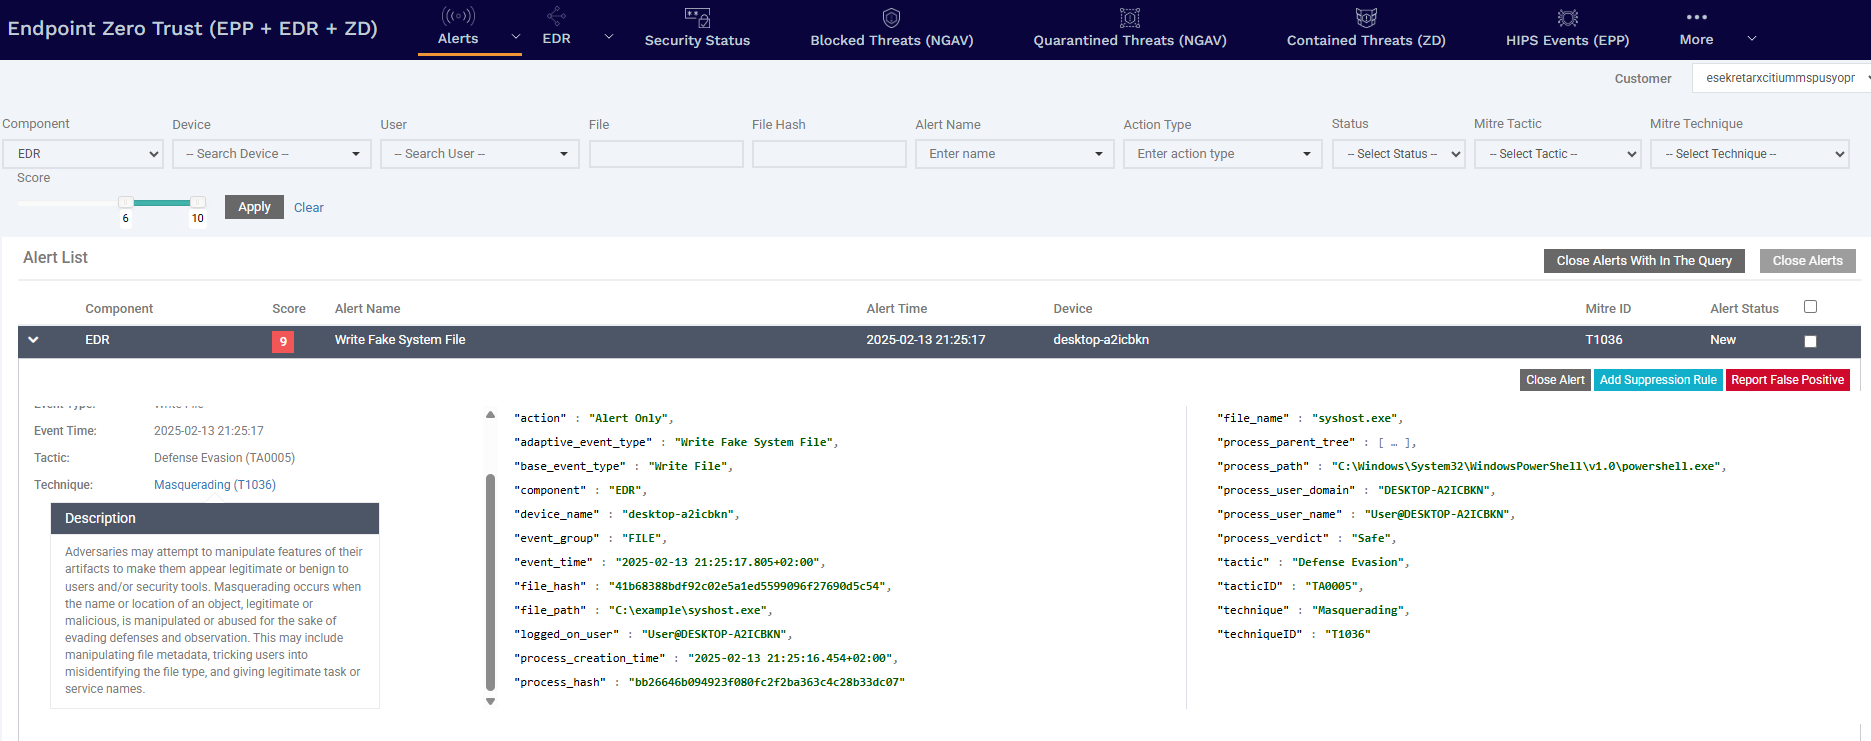Switch to Security Status tab
The height and width of the screenshot is (741, 1871).
697,41
